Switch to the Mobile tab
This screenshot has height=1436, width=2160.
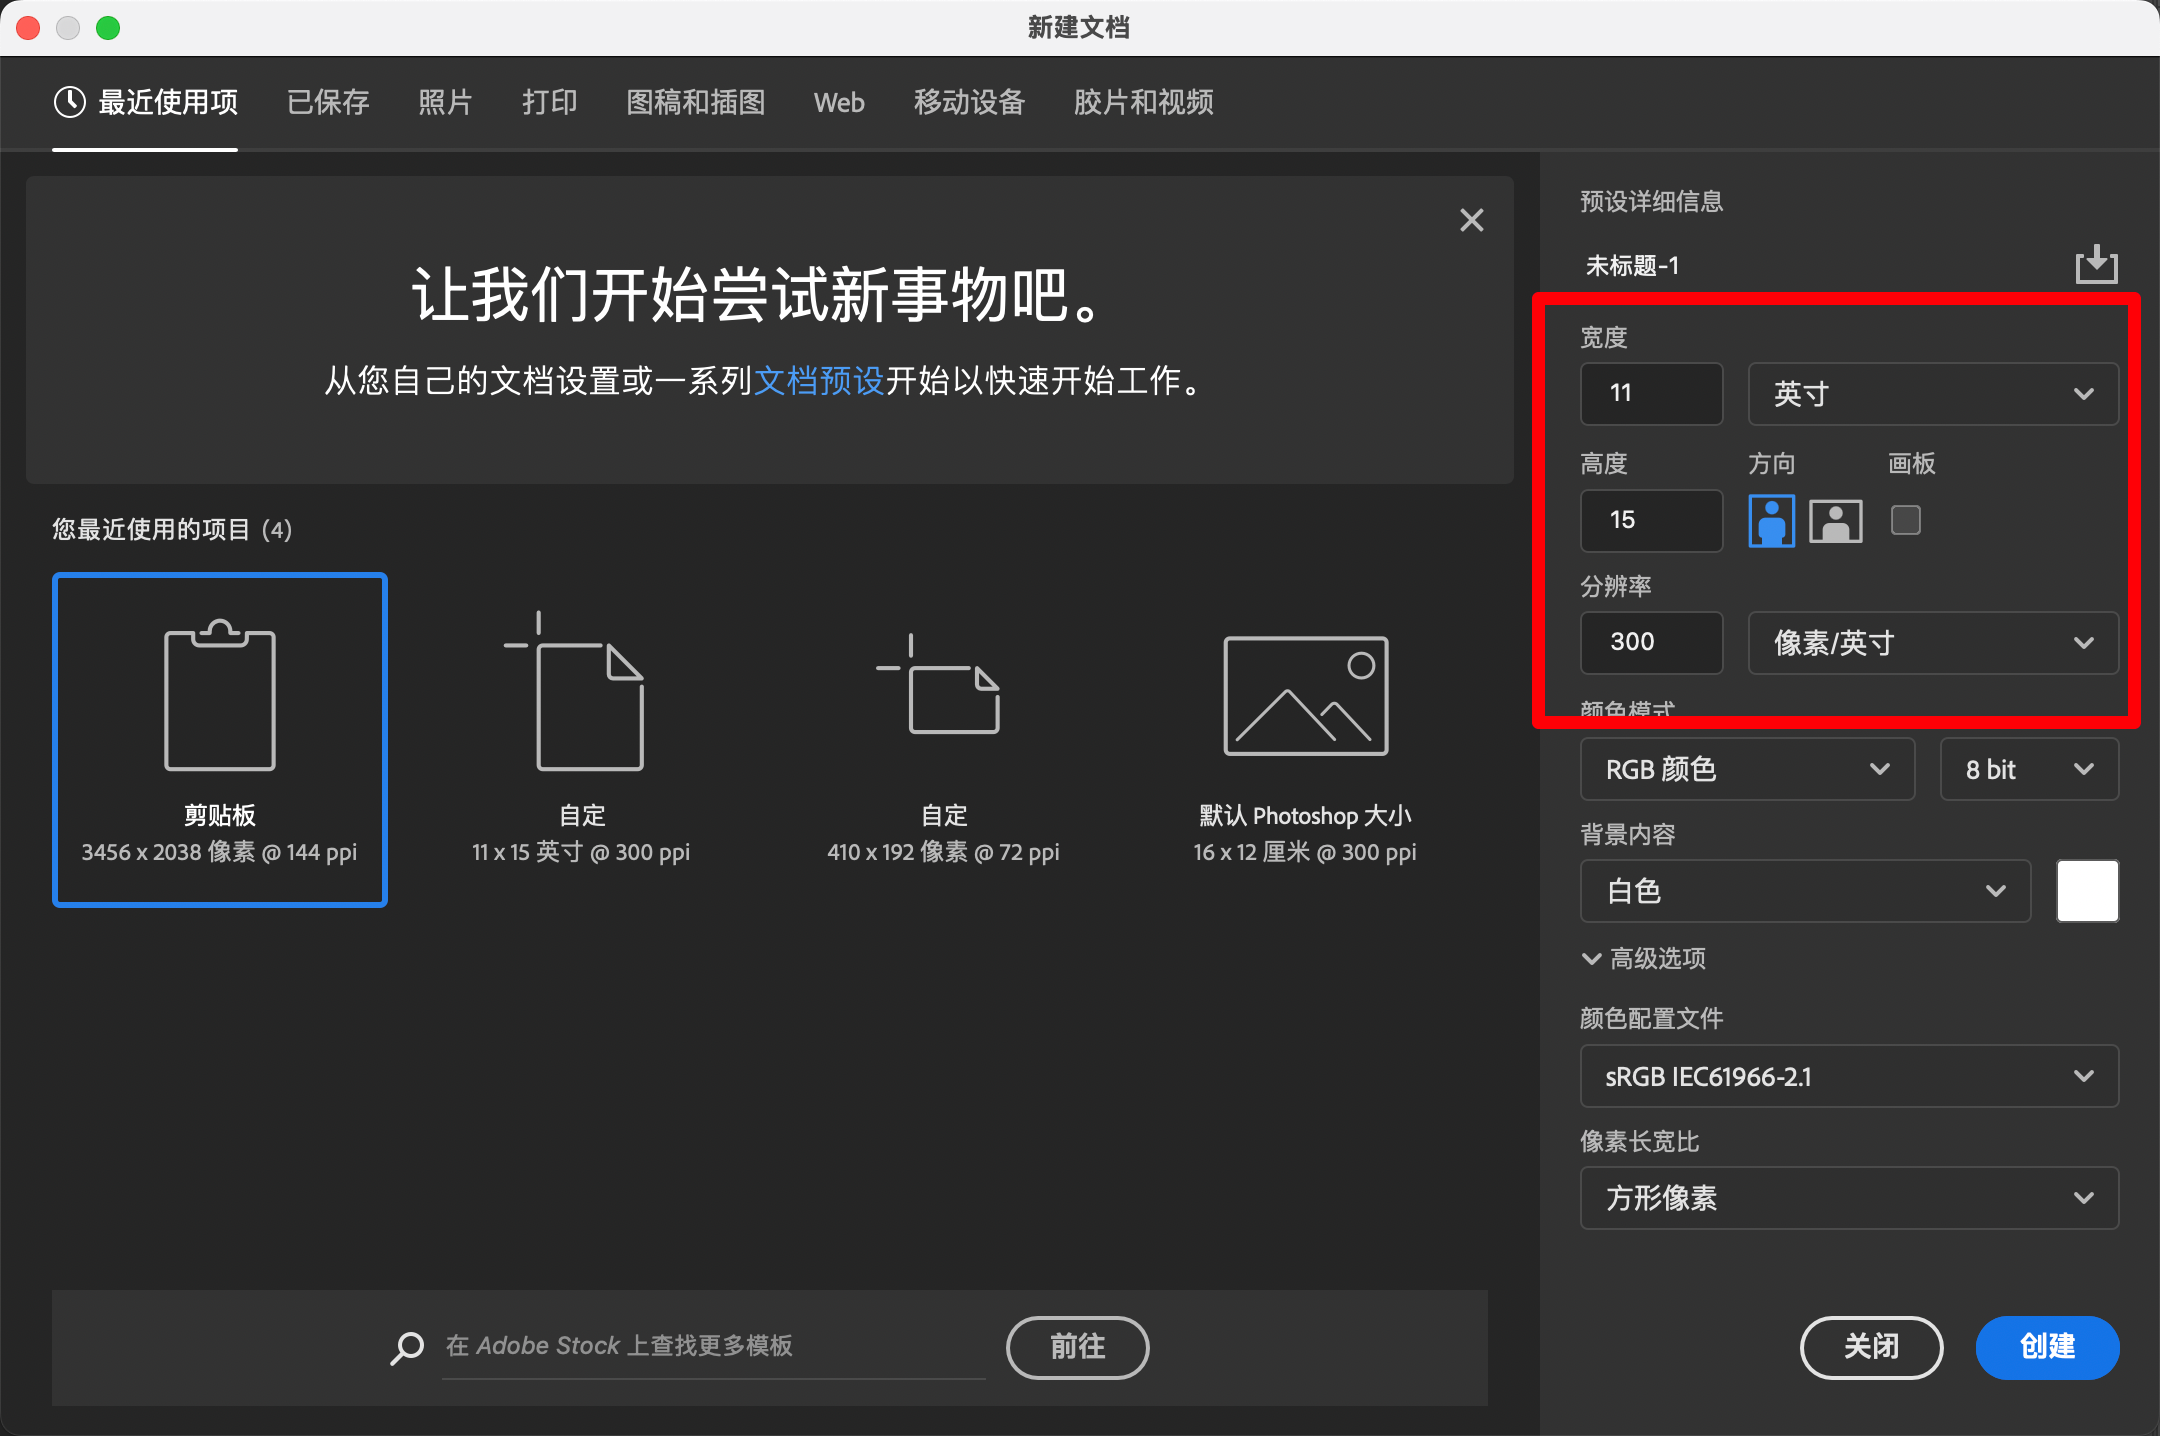point(969,102)
